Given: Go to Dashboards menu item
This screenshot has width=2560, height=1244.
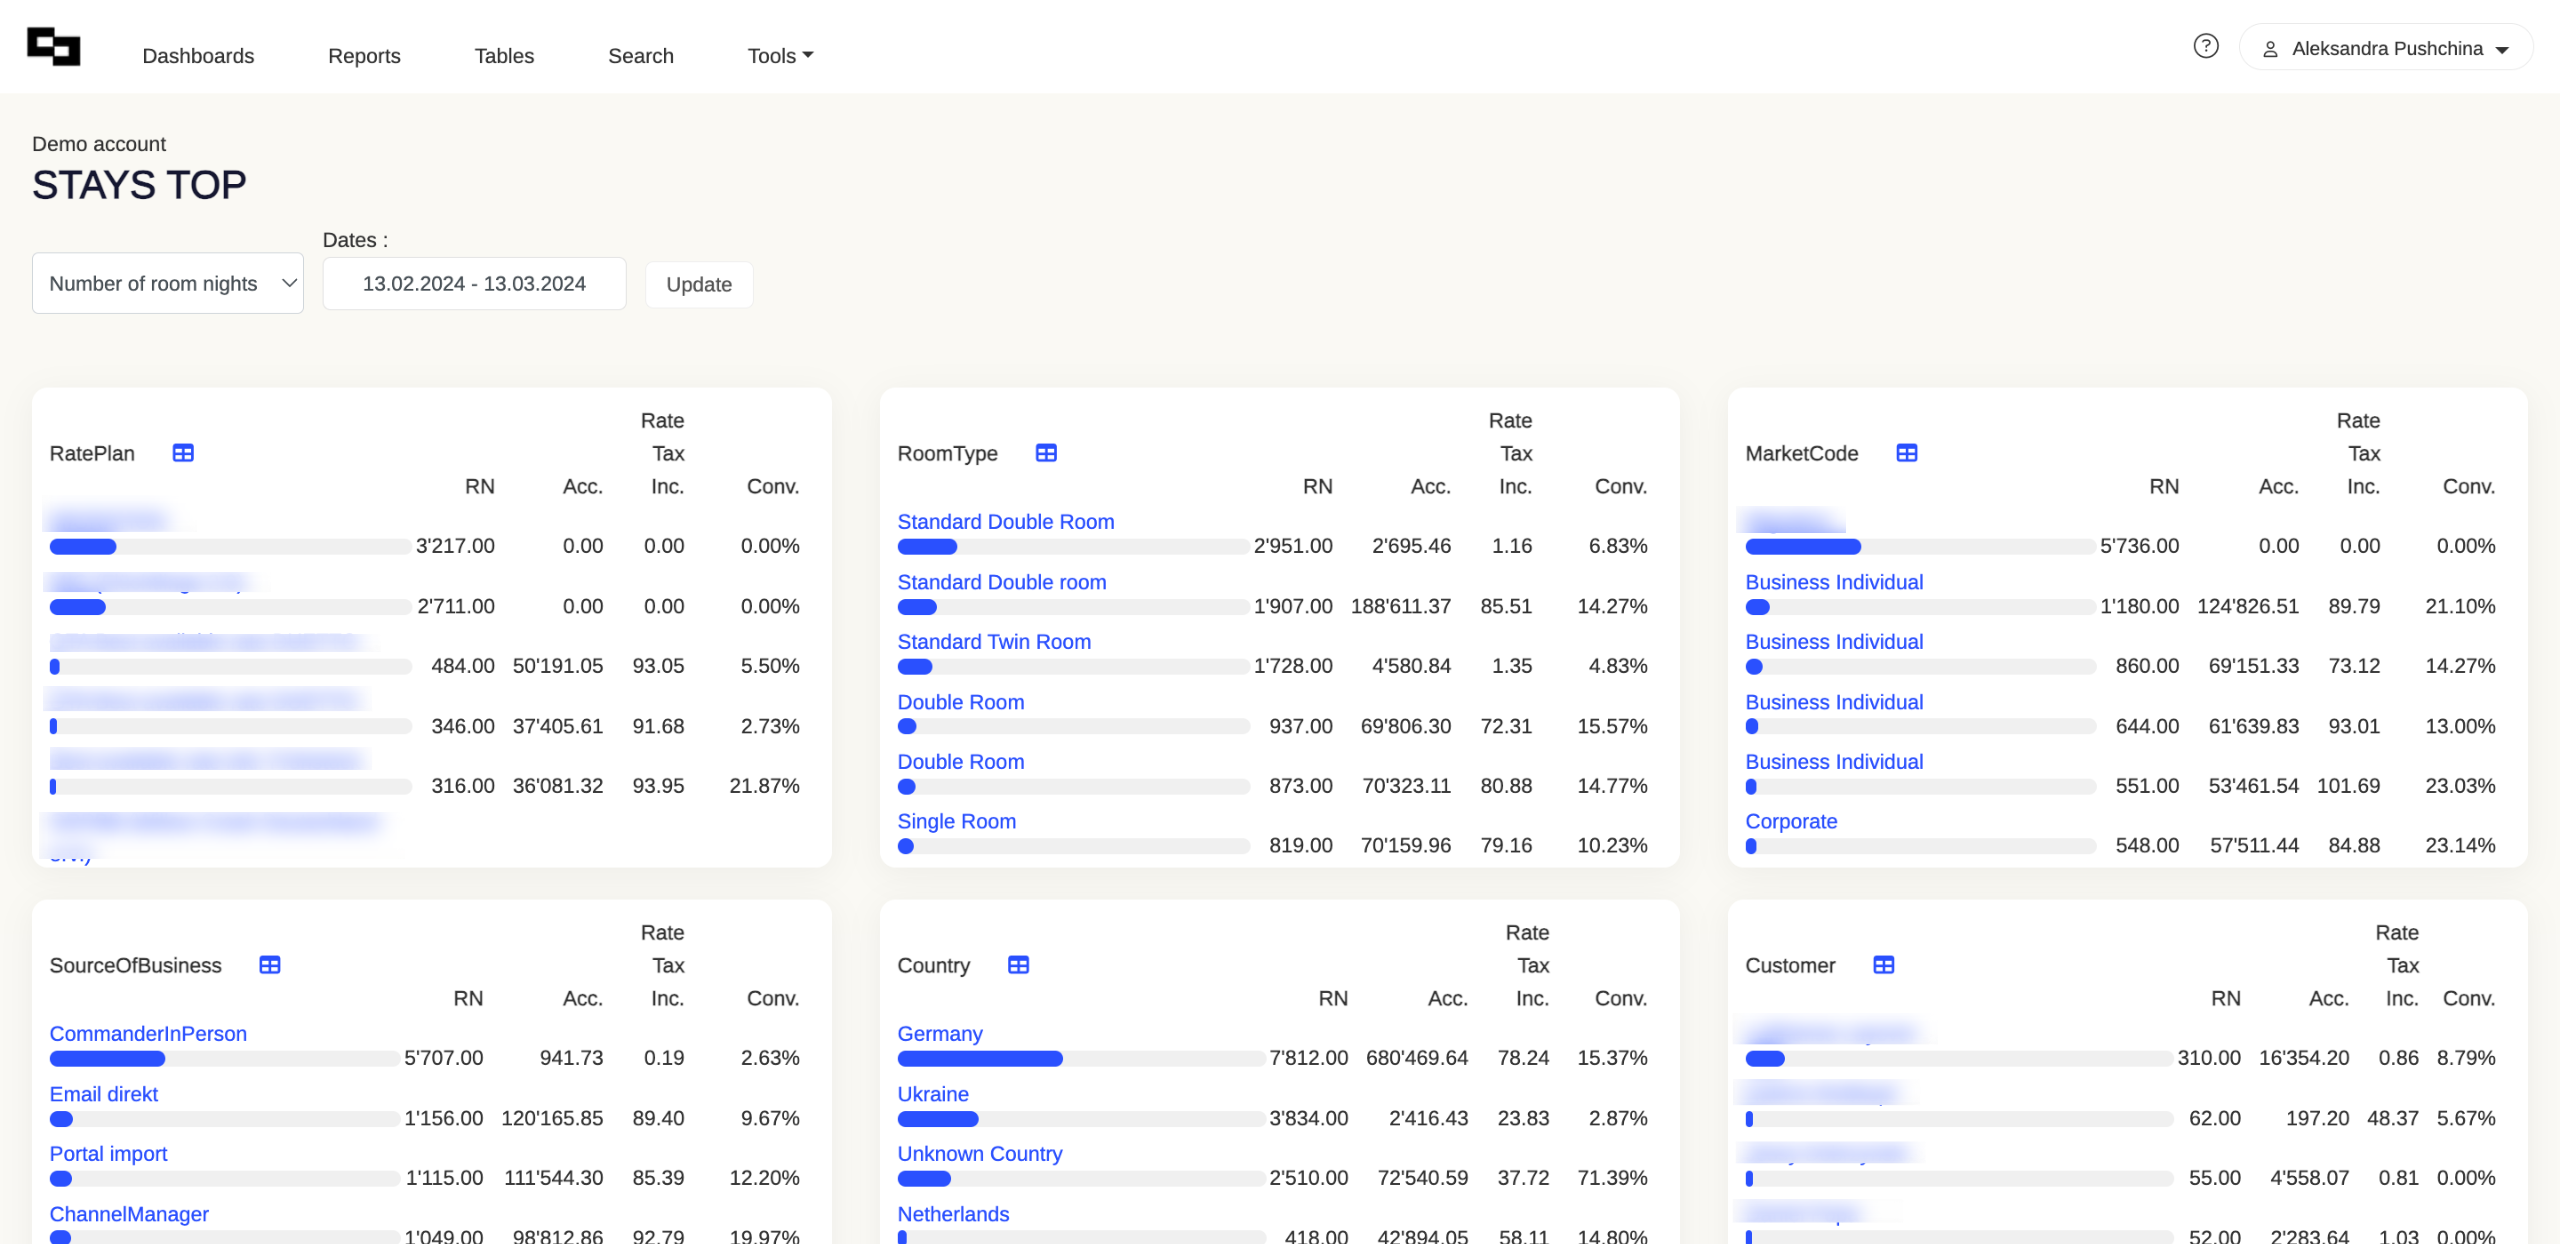Looking at the screenshot, I should point(198,56).
